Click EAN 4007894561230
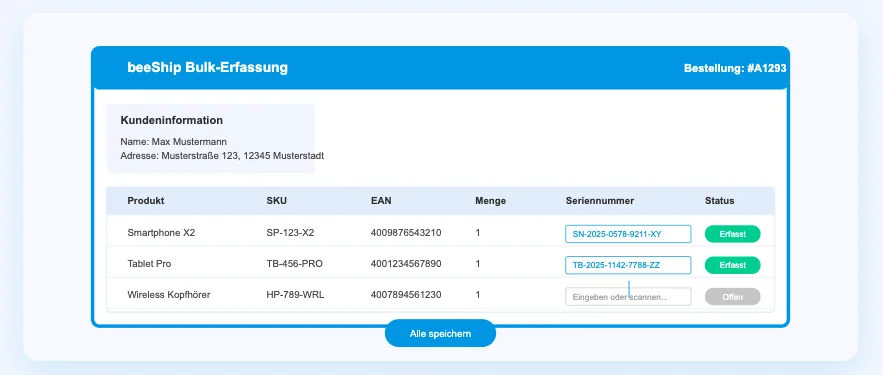Viewport: 883px width, 375px height. coord(406,294)
